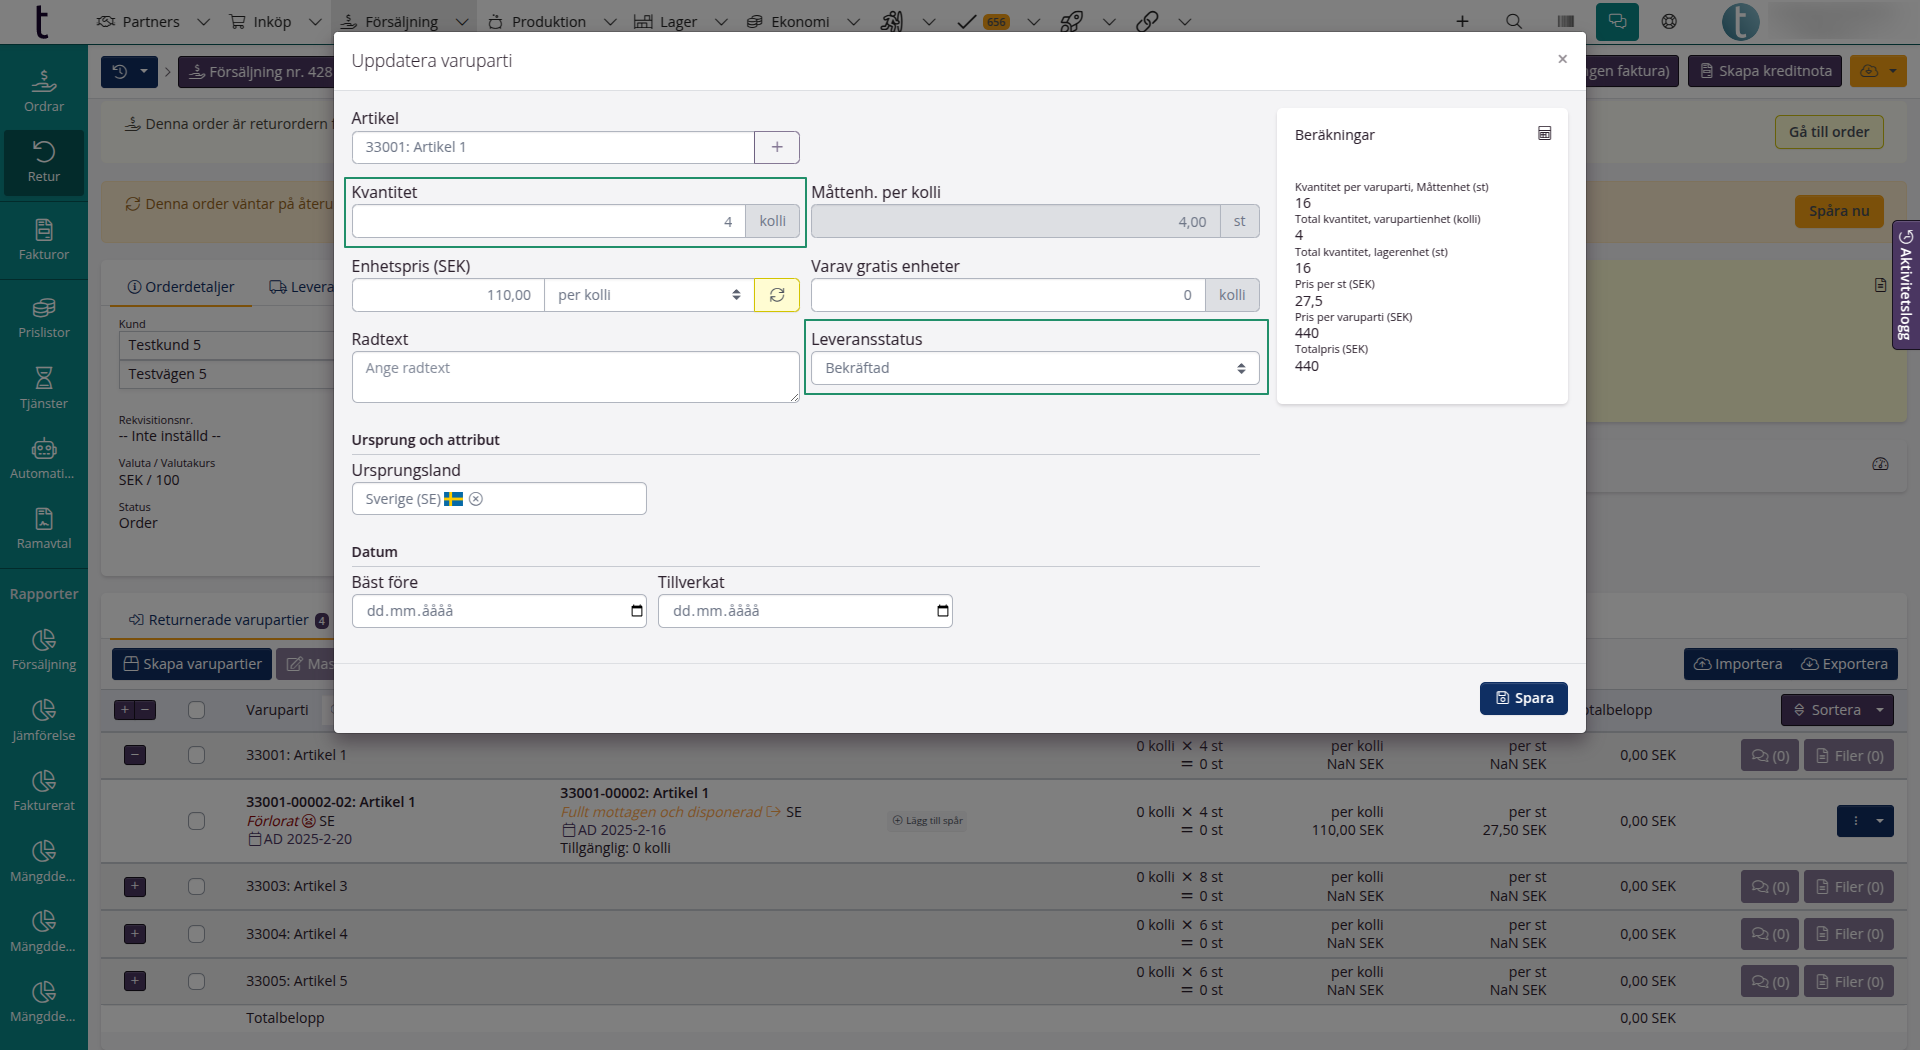Click the plus icon next to Artikel field
The height and width of the screenshot is (1050, 1920).
(x=776, y=147)
